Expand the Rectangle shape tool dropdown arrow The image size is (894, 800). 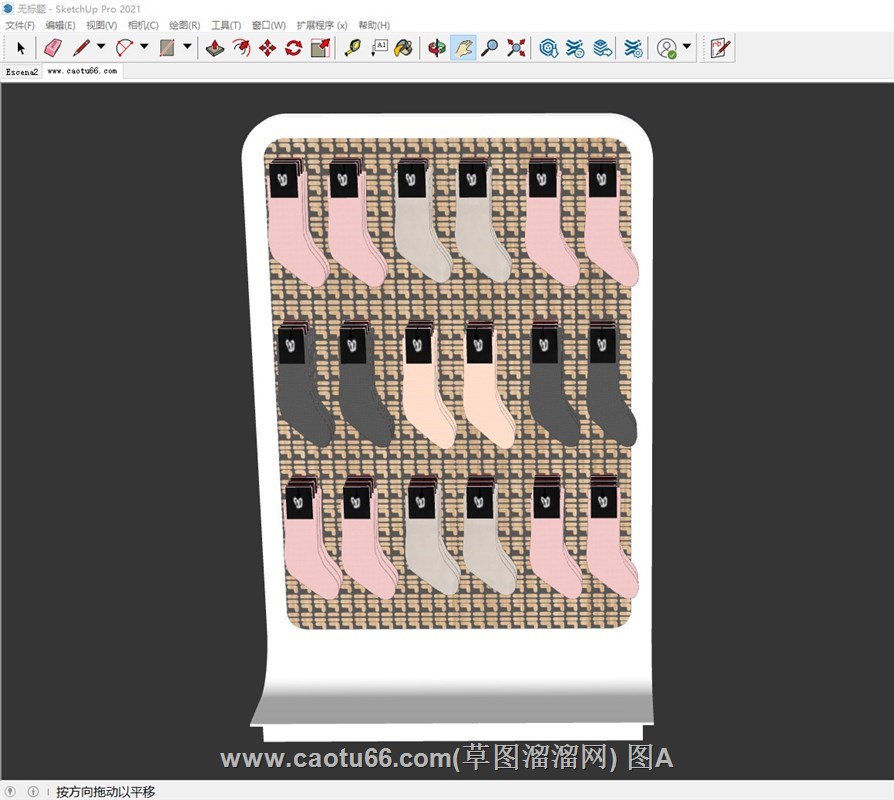tap(187, 47)
